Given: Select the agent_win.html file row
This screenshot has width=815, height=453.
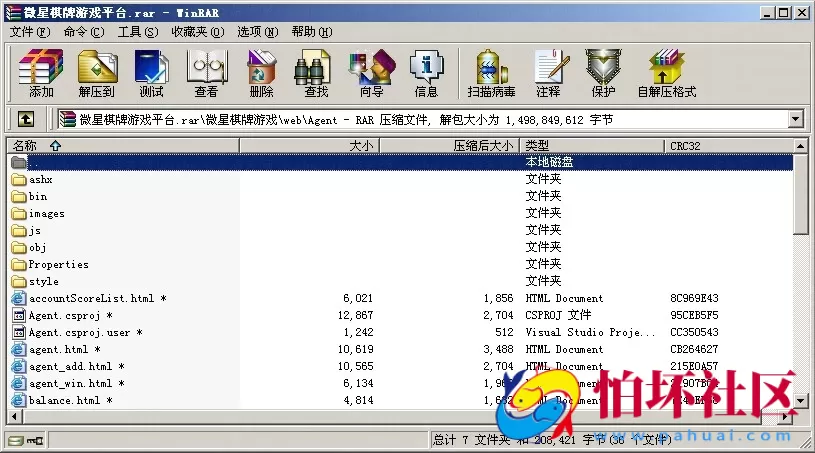Looking at the screenshot, I should (400, 383).
